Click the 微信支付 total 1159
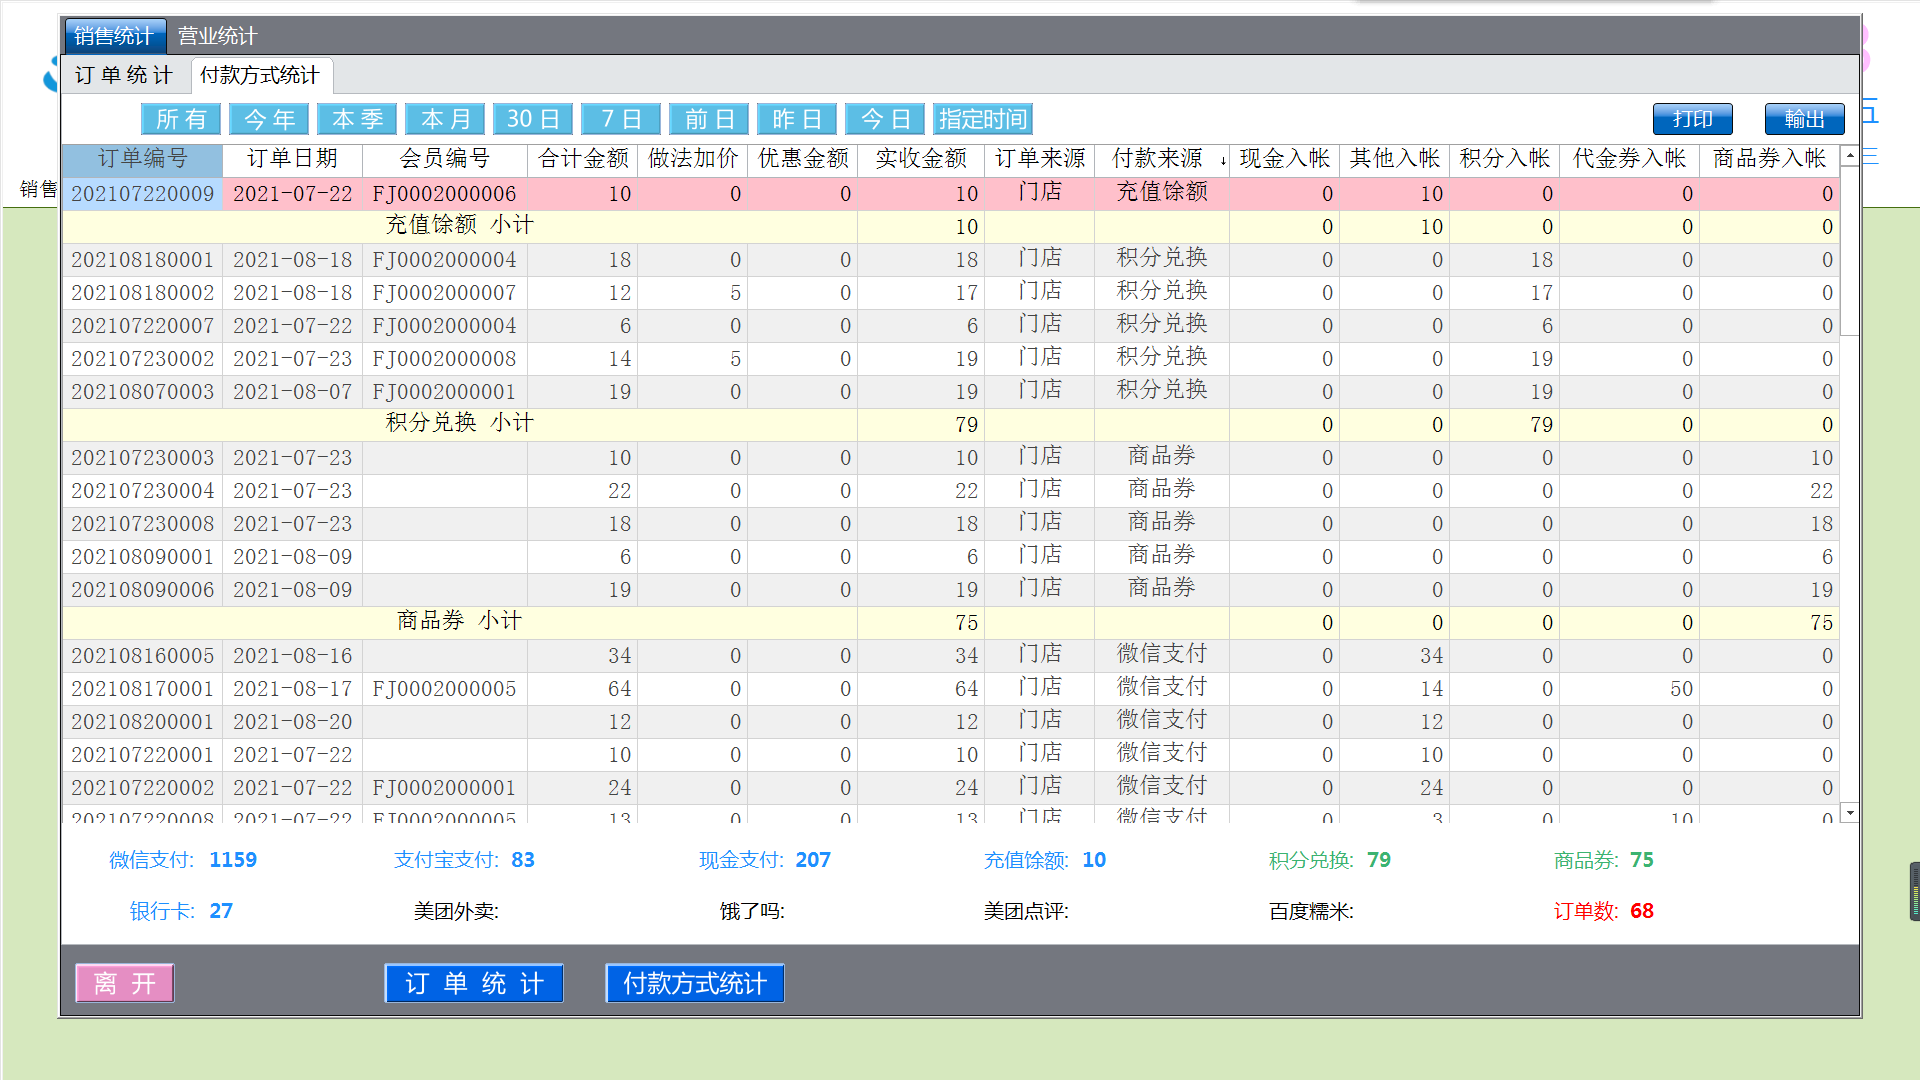 coord(232,860)
